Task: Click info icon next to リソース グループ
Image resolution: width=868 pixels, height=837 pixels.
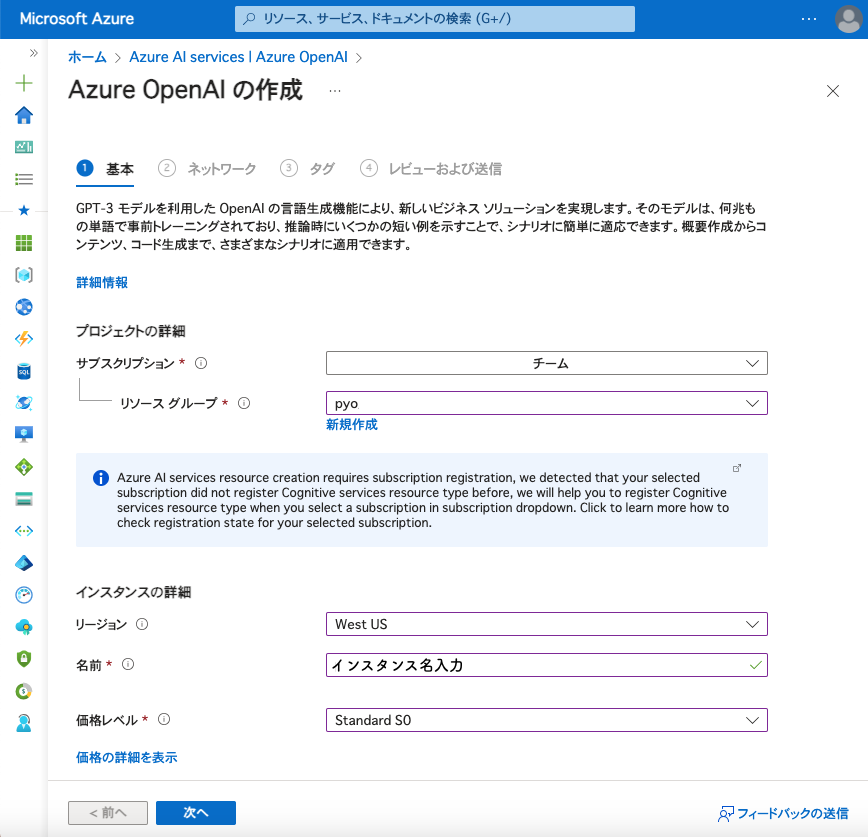Action: coord(244,403)
